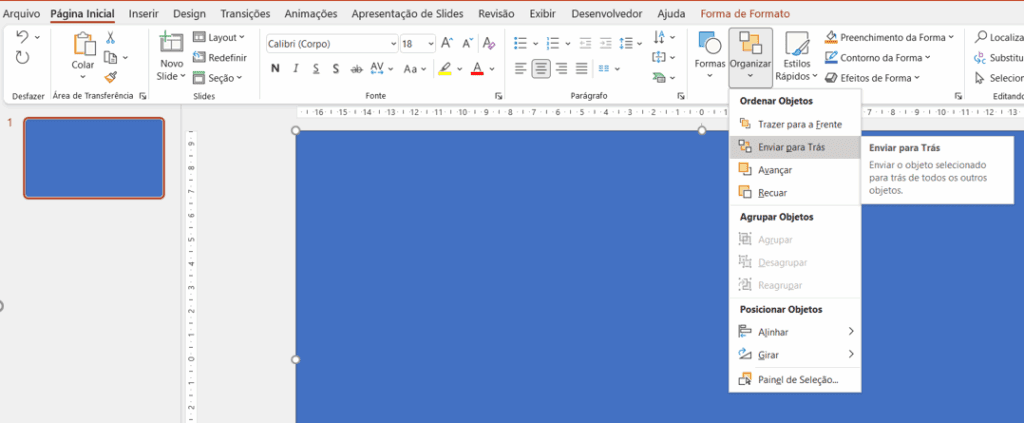
Task: Open Painel de Seleção...
Action: [x=795, y=379]
